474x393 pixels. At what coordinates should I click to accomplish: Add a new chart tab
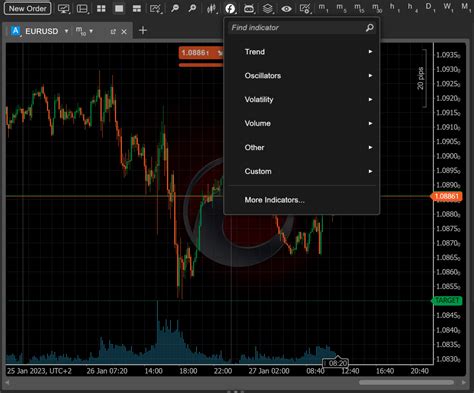pyautogui.click(x=143, y=31)
